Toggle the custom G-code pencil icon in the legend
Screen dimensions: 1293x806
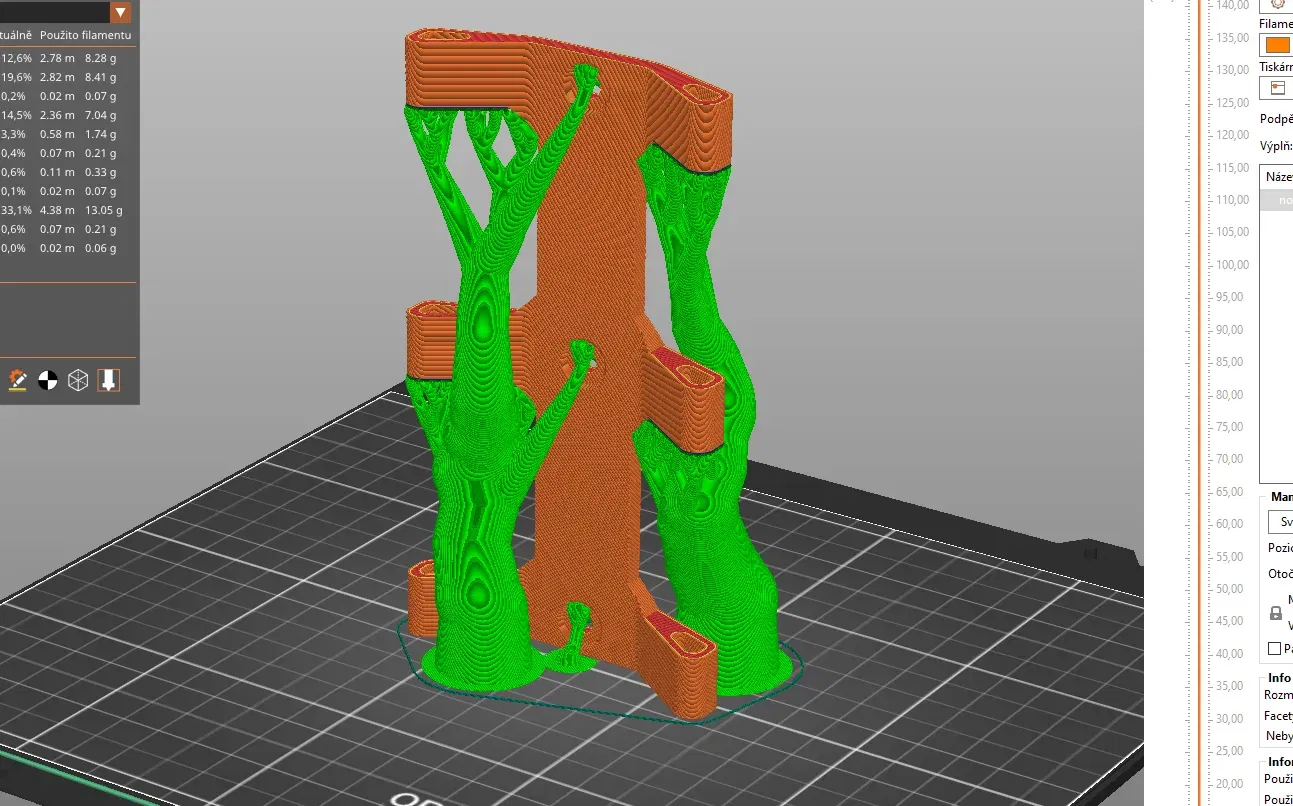click(x=17, y=380)
